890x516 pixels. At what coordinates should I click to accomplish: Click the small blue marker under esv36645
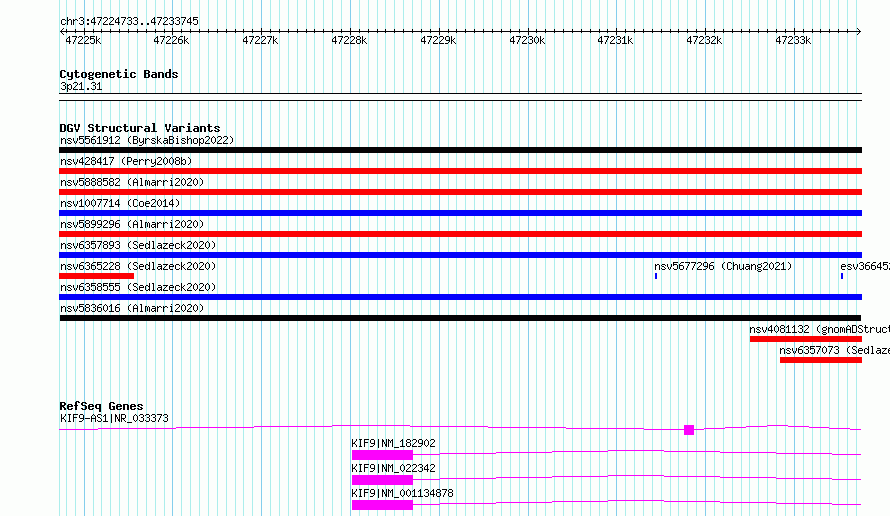[x=842, y=276]
